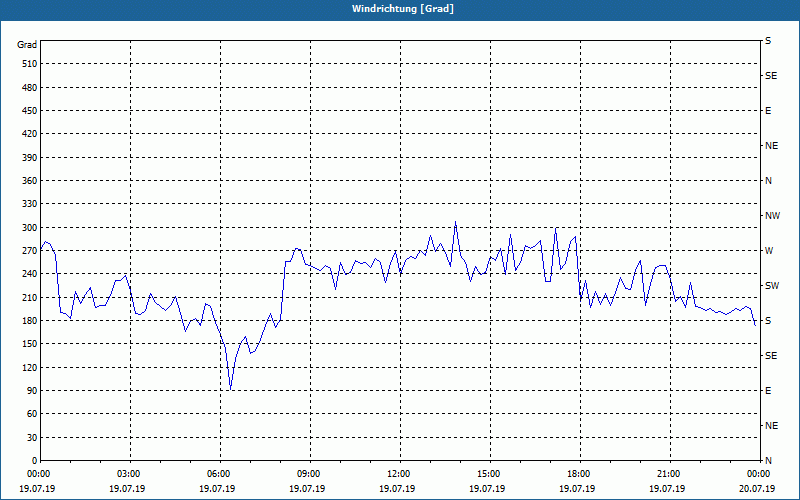
Task: Click the 180 y-axis value
Action: pyautogui.click(x=29, y=321)
